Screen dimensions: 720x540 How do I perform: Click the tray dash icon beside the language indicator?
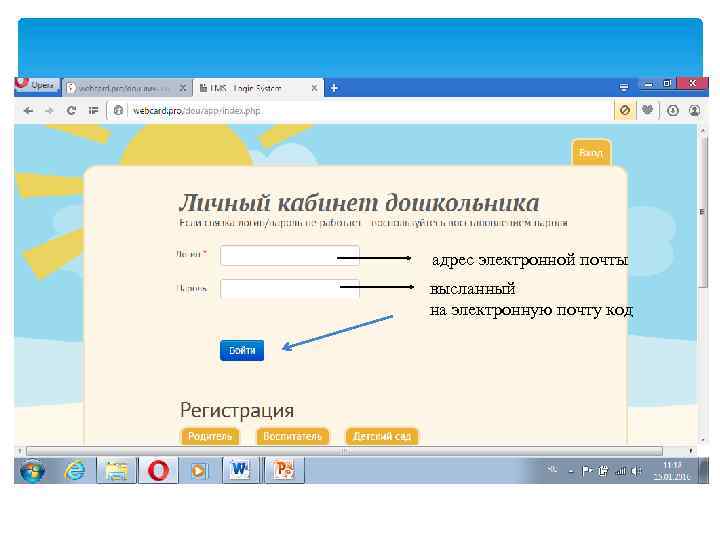571,471
